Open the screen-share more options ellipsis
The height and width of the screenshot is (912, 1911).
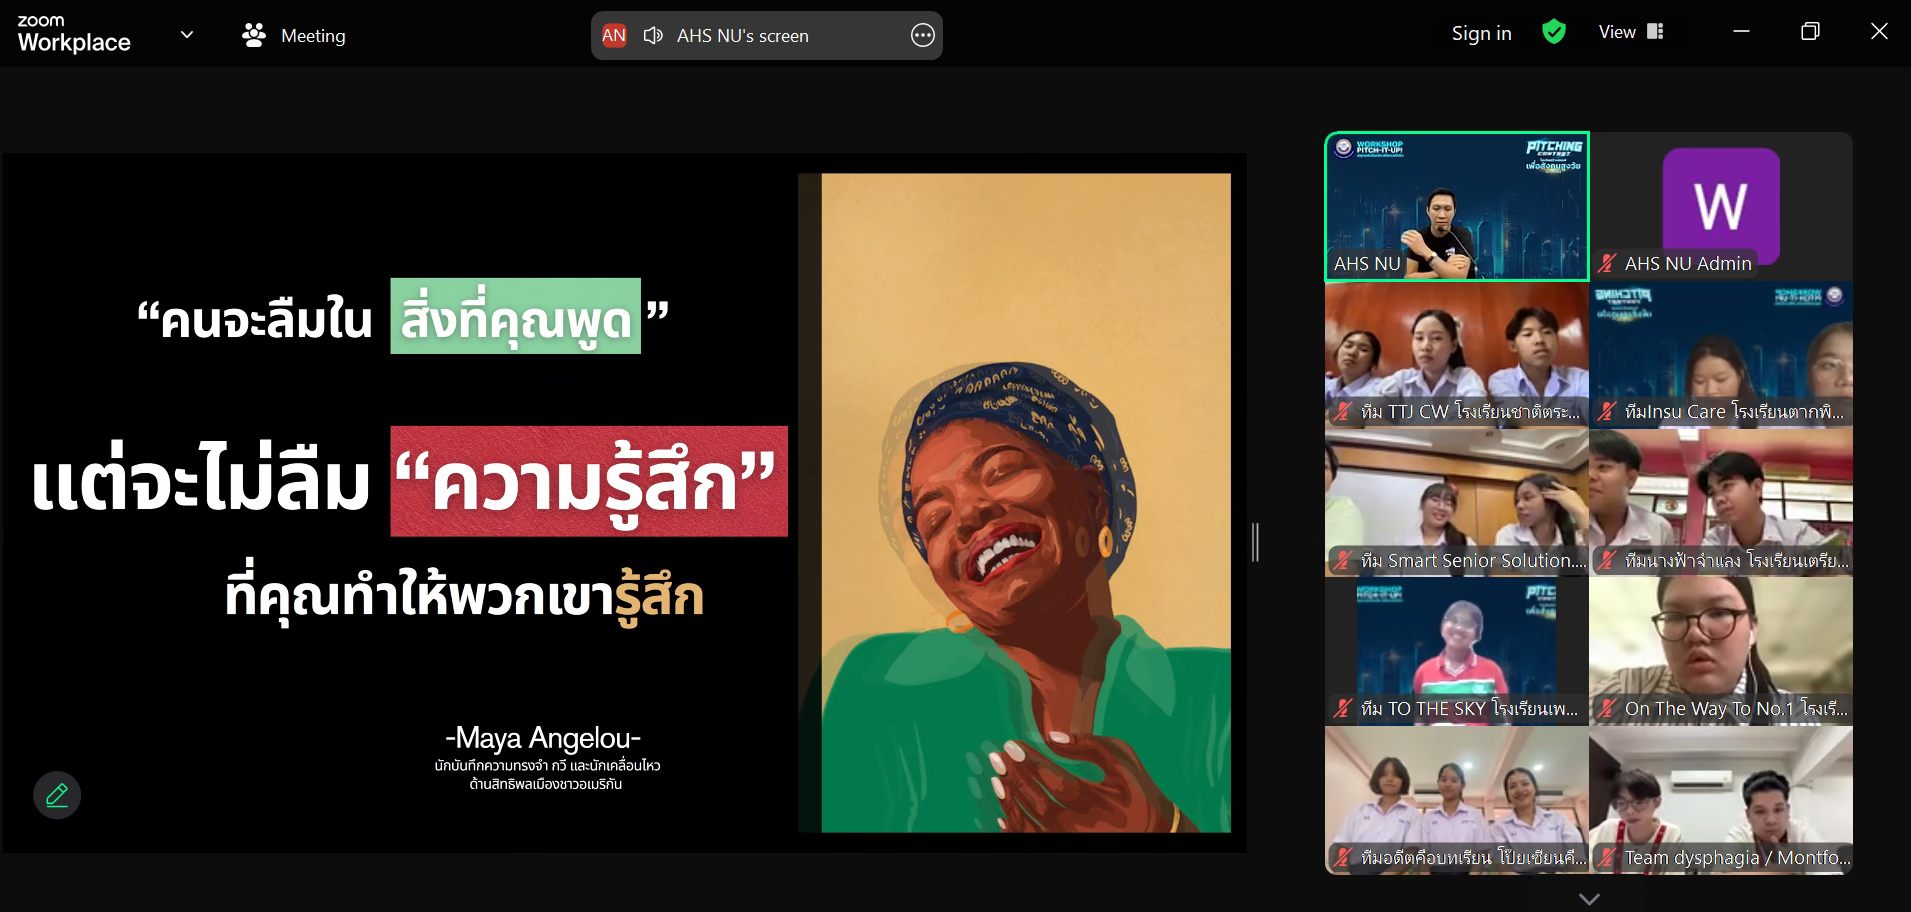[x=922, y=36]
